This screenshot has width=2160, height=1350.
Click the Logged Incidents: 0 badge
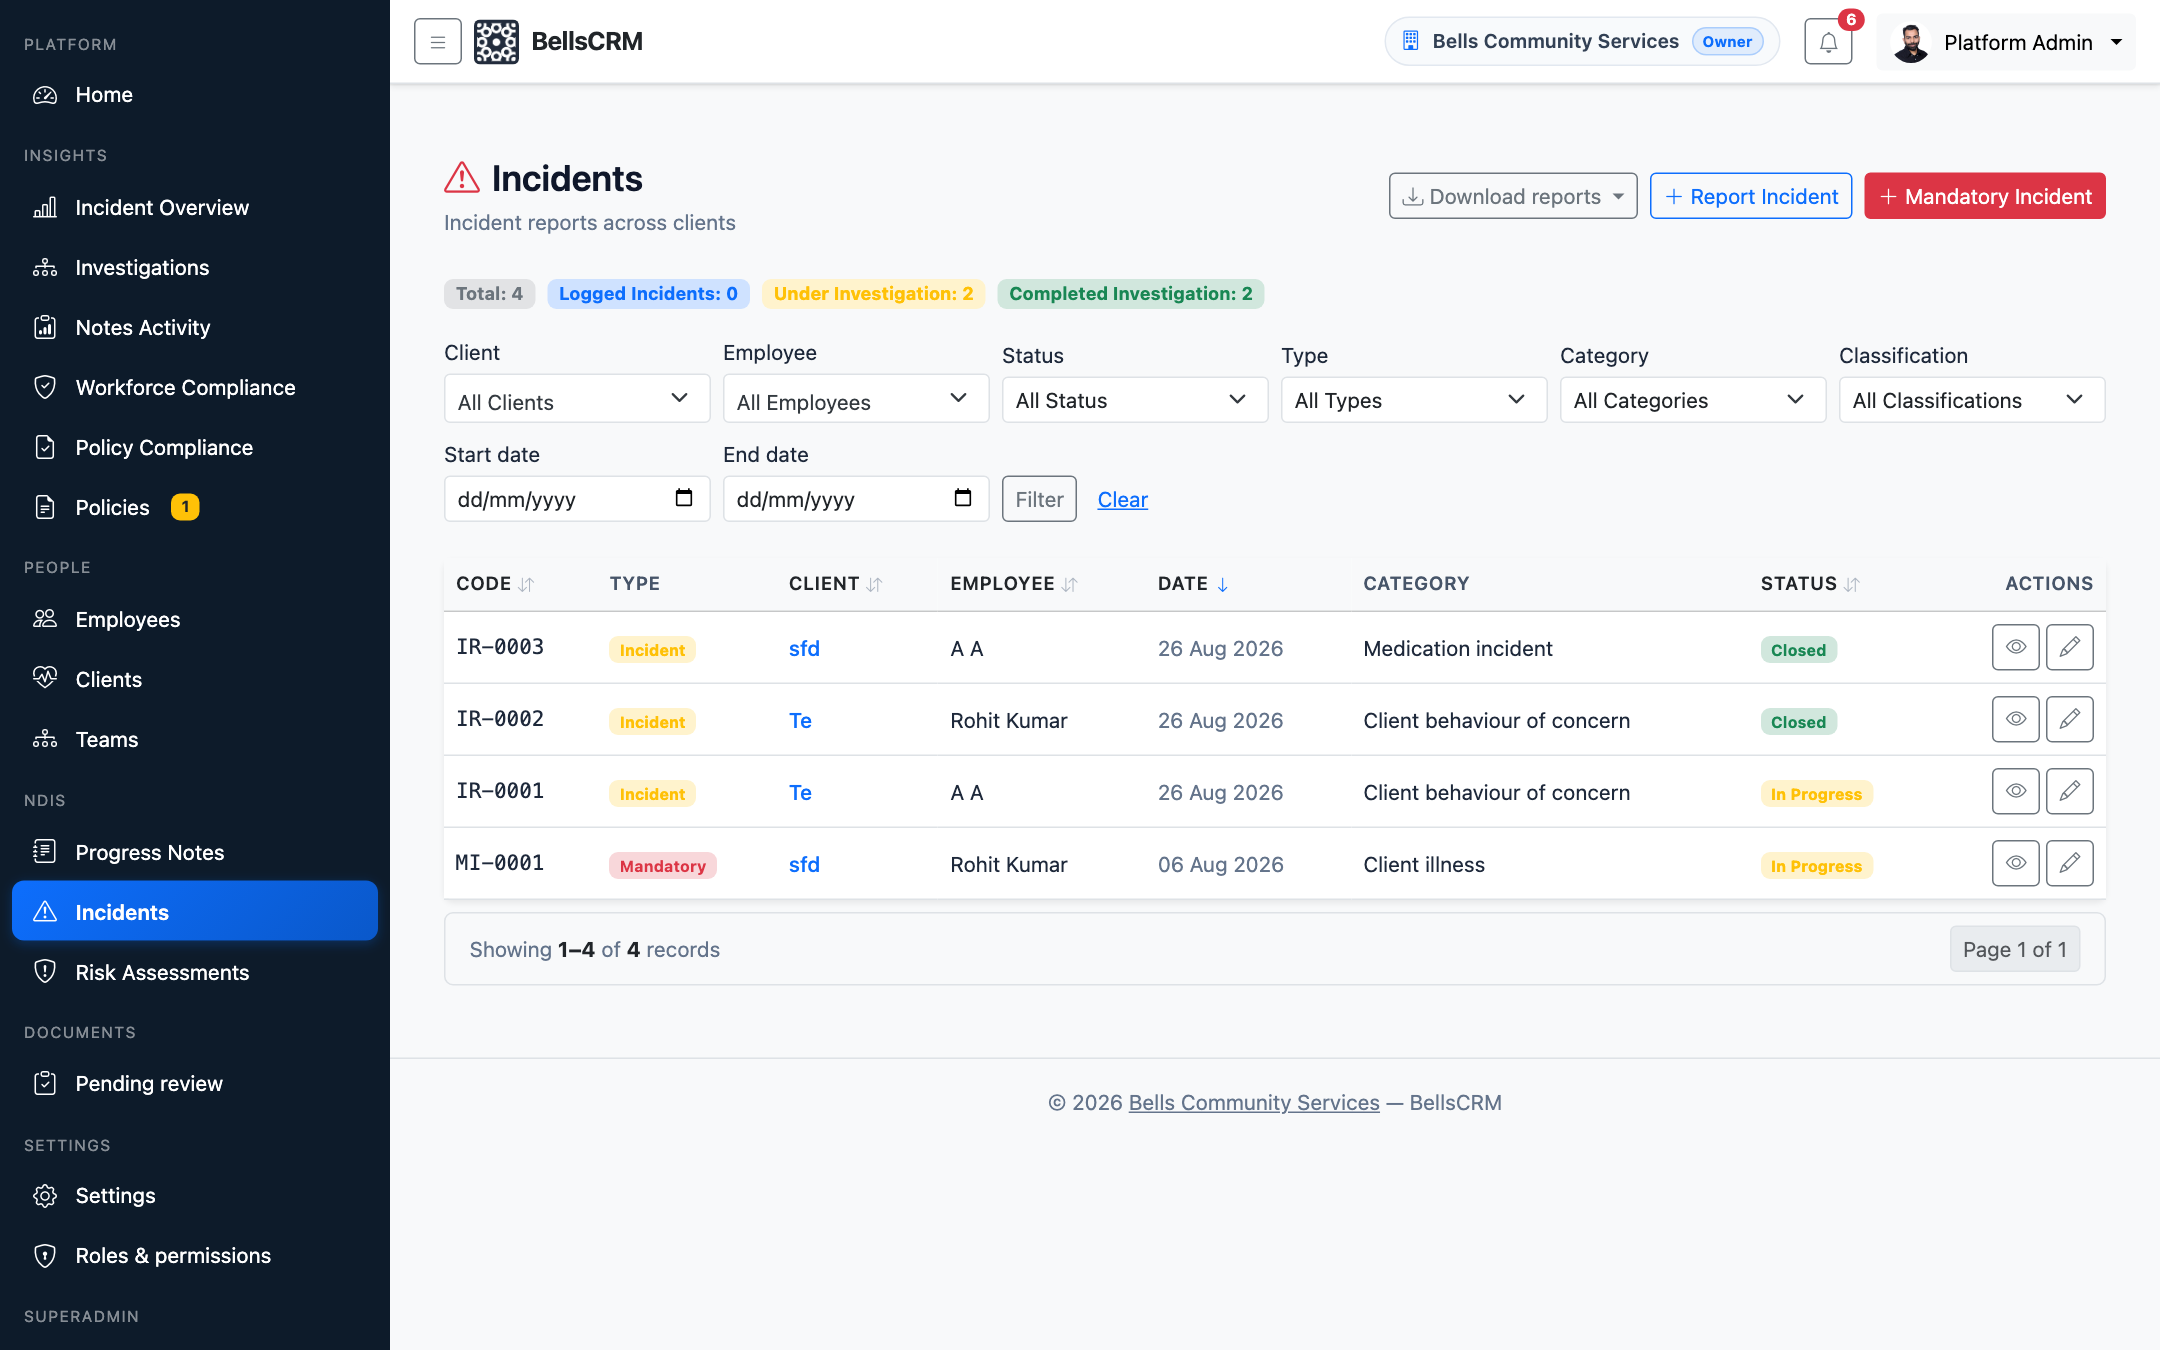(648, 294)
